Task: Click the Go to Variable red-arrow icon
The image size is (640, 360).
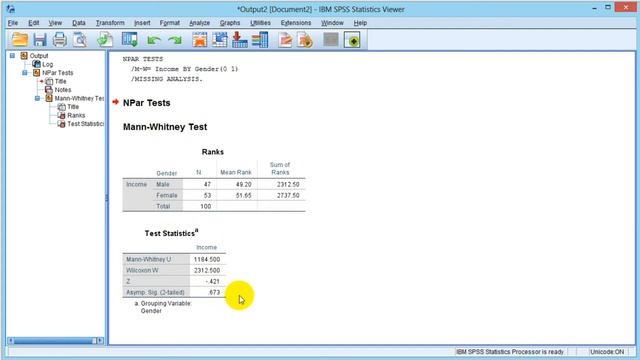Action: click(240, 40)
